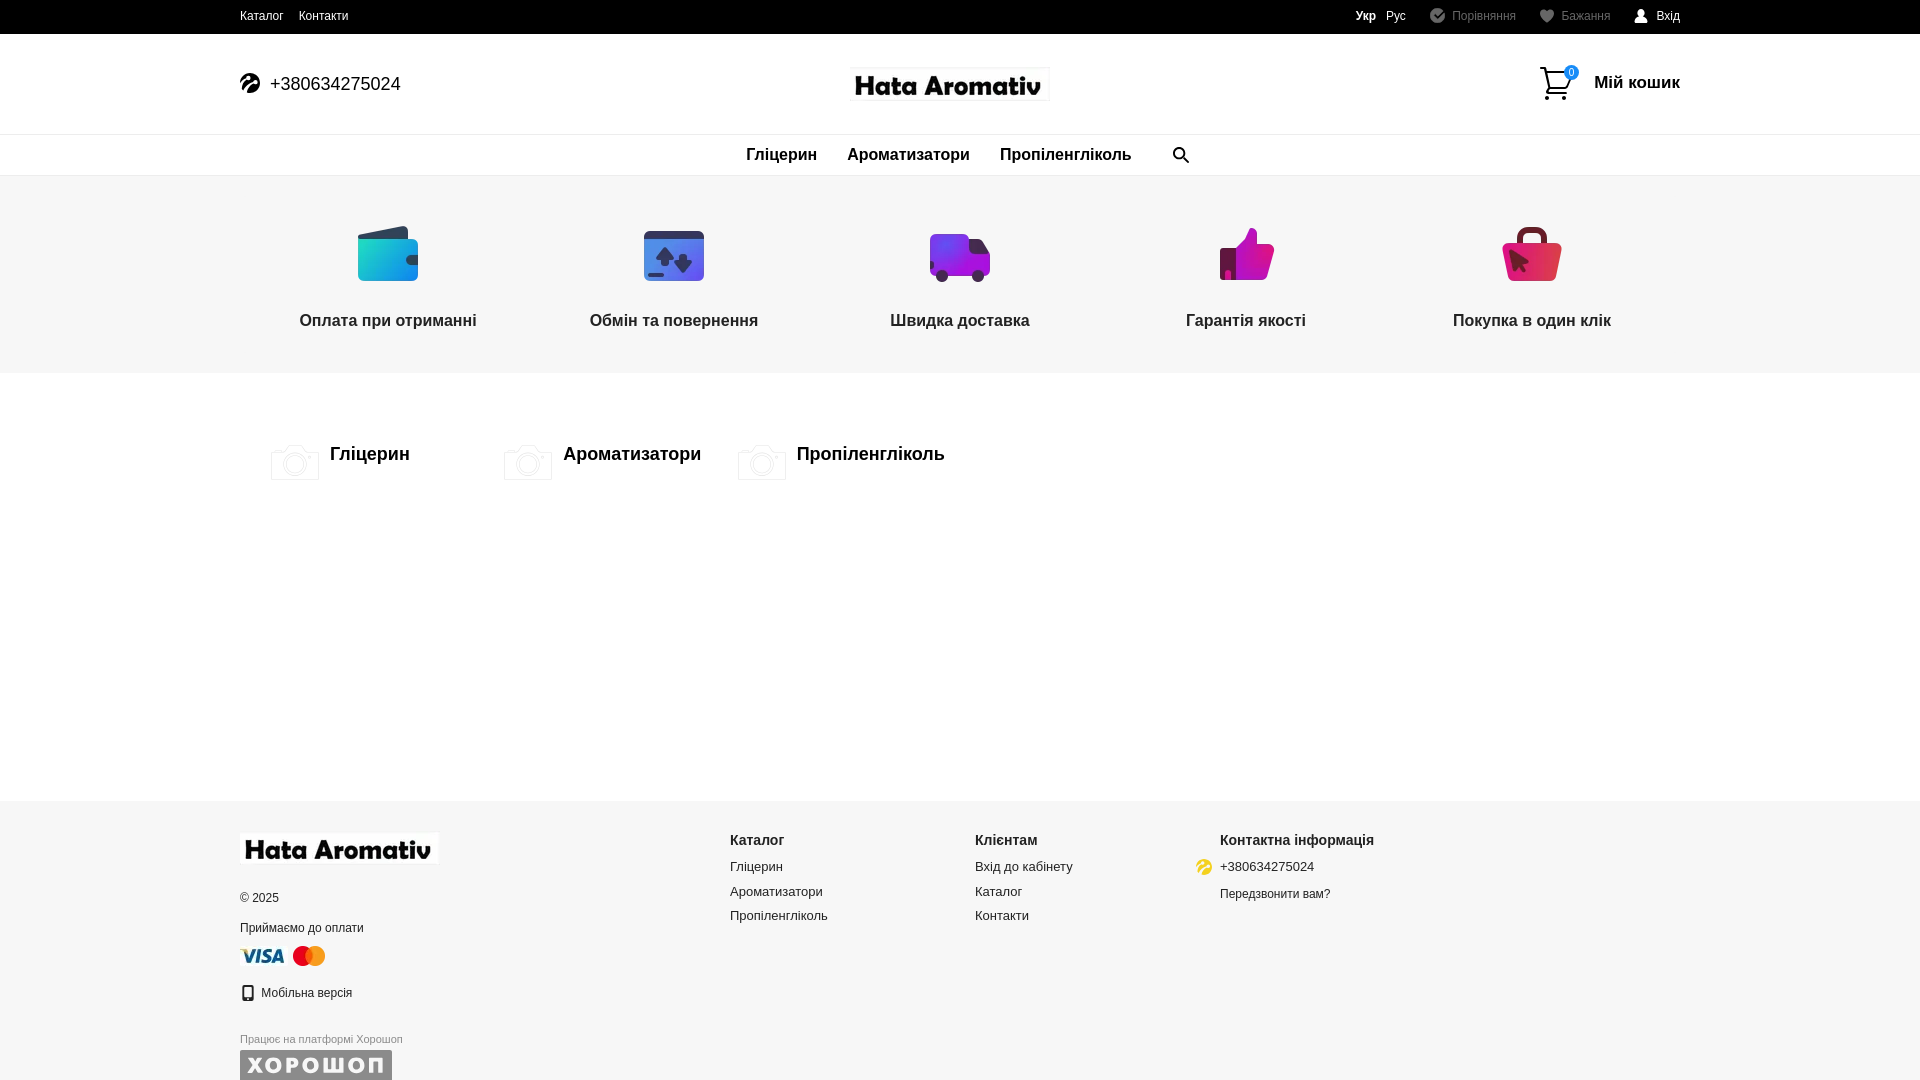This screenshot has height=1080, width=1920.
Task: Click the Mastercard payment logo
Action: (309, 956)
